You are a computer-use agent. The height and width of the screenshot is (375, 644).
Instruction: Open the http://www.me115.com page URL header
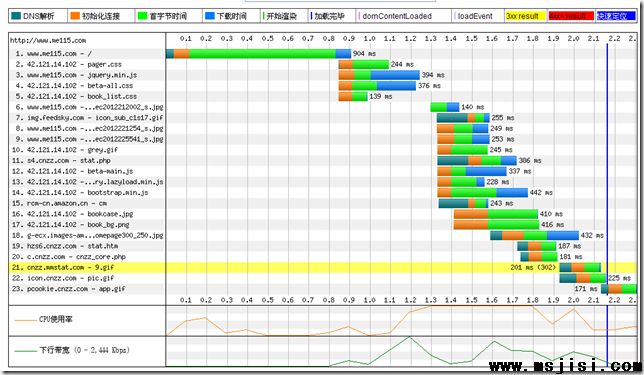48,40
